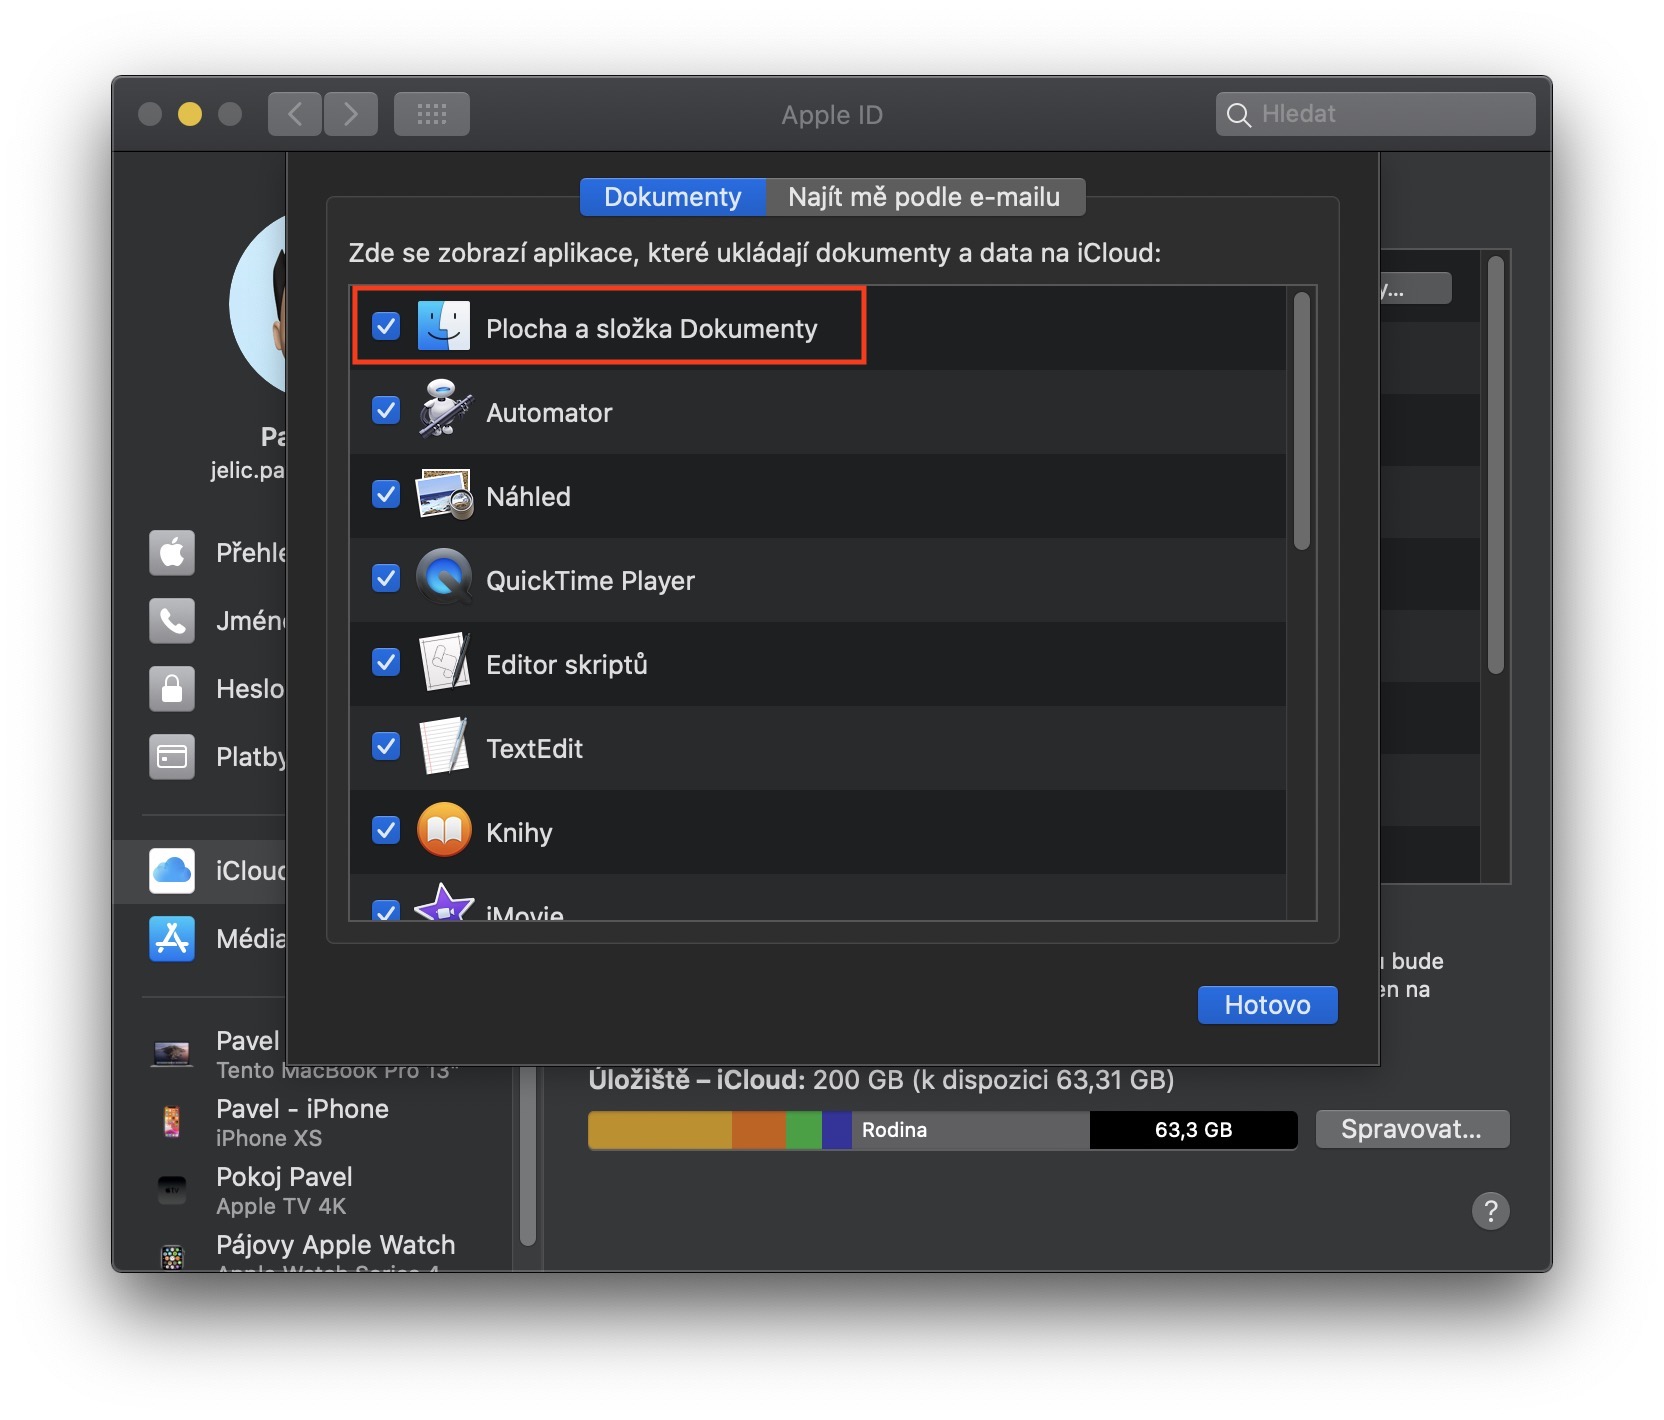Image resolution: width=1664 pixels, height=1420 pixels.
Task: Open storage management with Spravovat…
Action: 1412,1129
